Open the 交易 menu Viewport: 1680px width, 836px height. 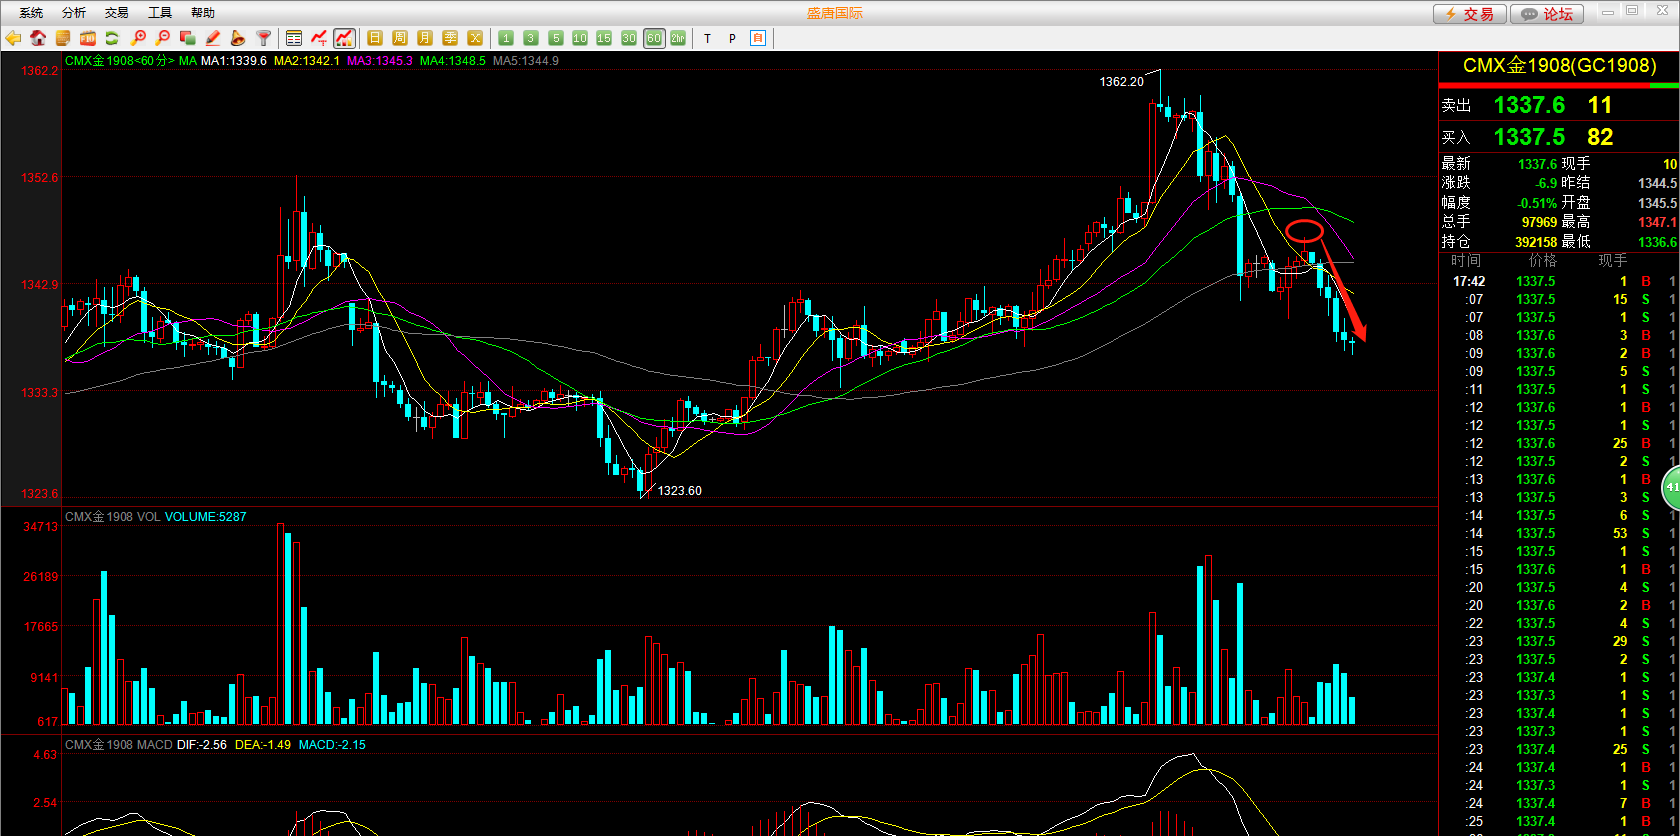pos(117,13)
